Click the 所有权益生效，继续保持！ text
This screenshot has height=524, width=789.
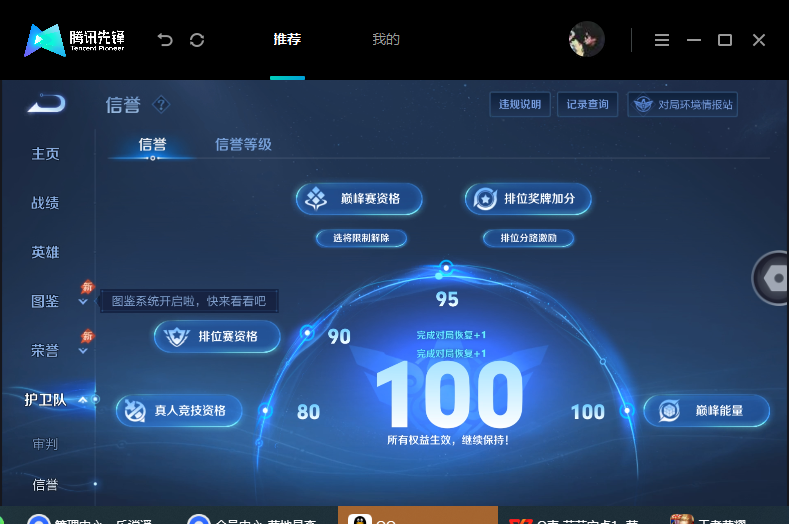click(x=448, y=440)
